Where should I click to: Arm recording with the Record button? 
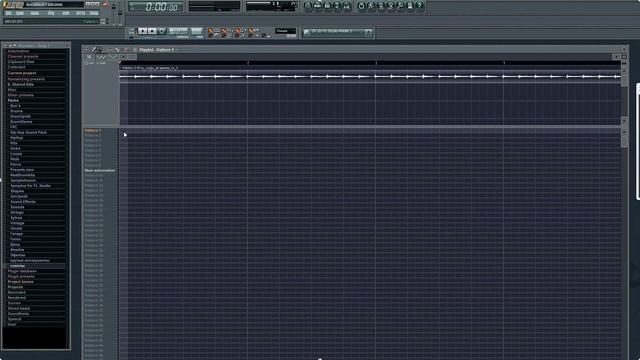click(162, 31)
